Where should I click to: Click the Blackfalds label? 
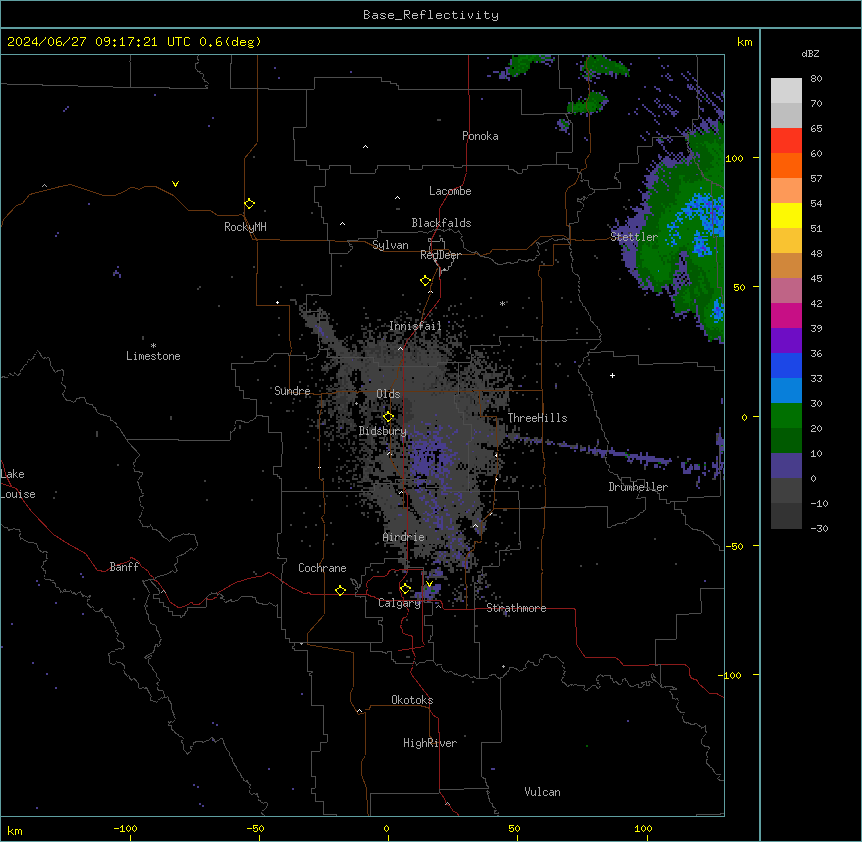[x=441, y=223]
